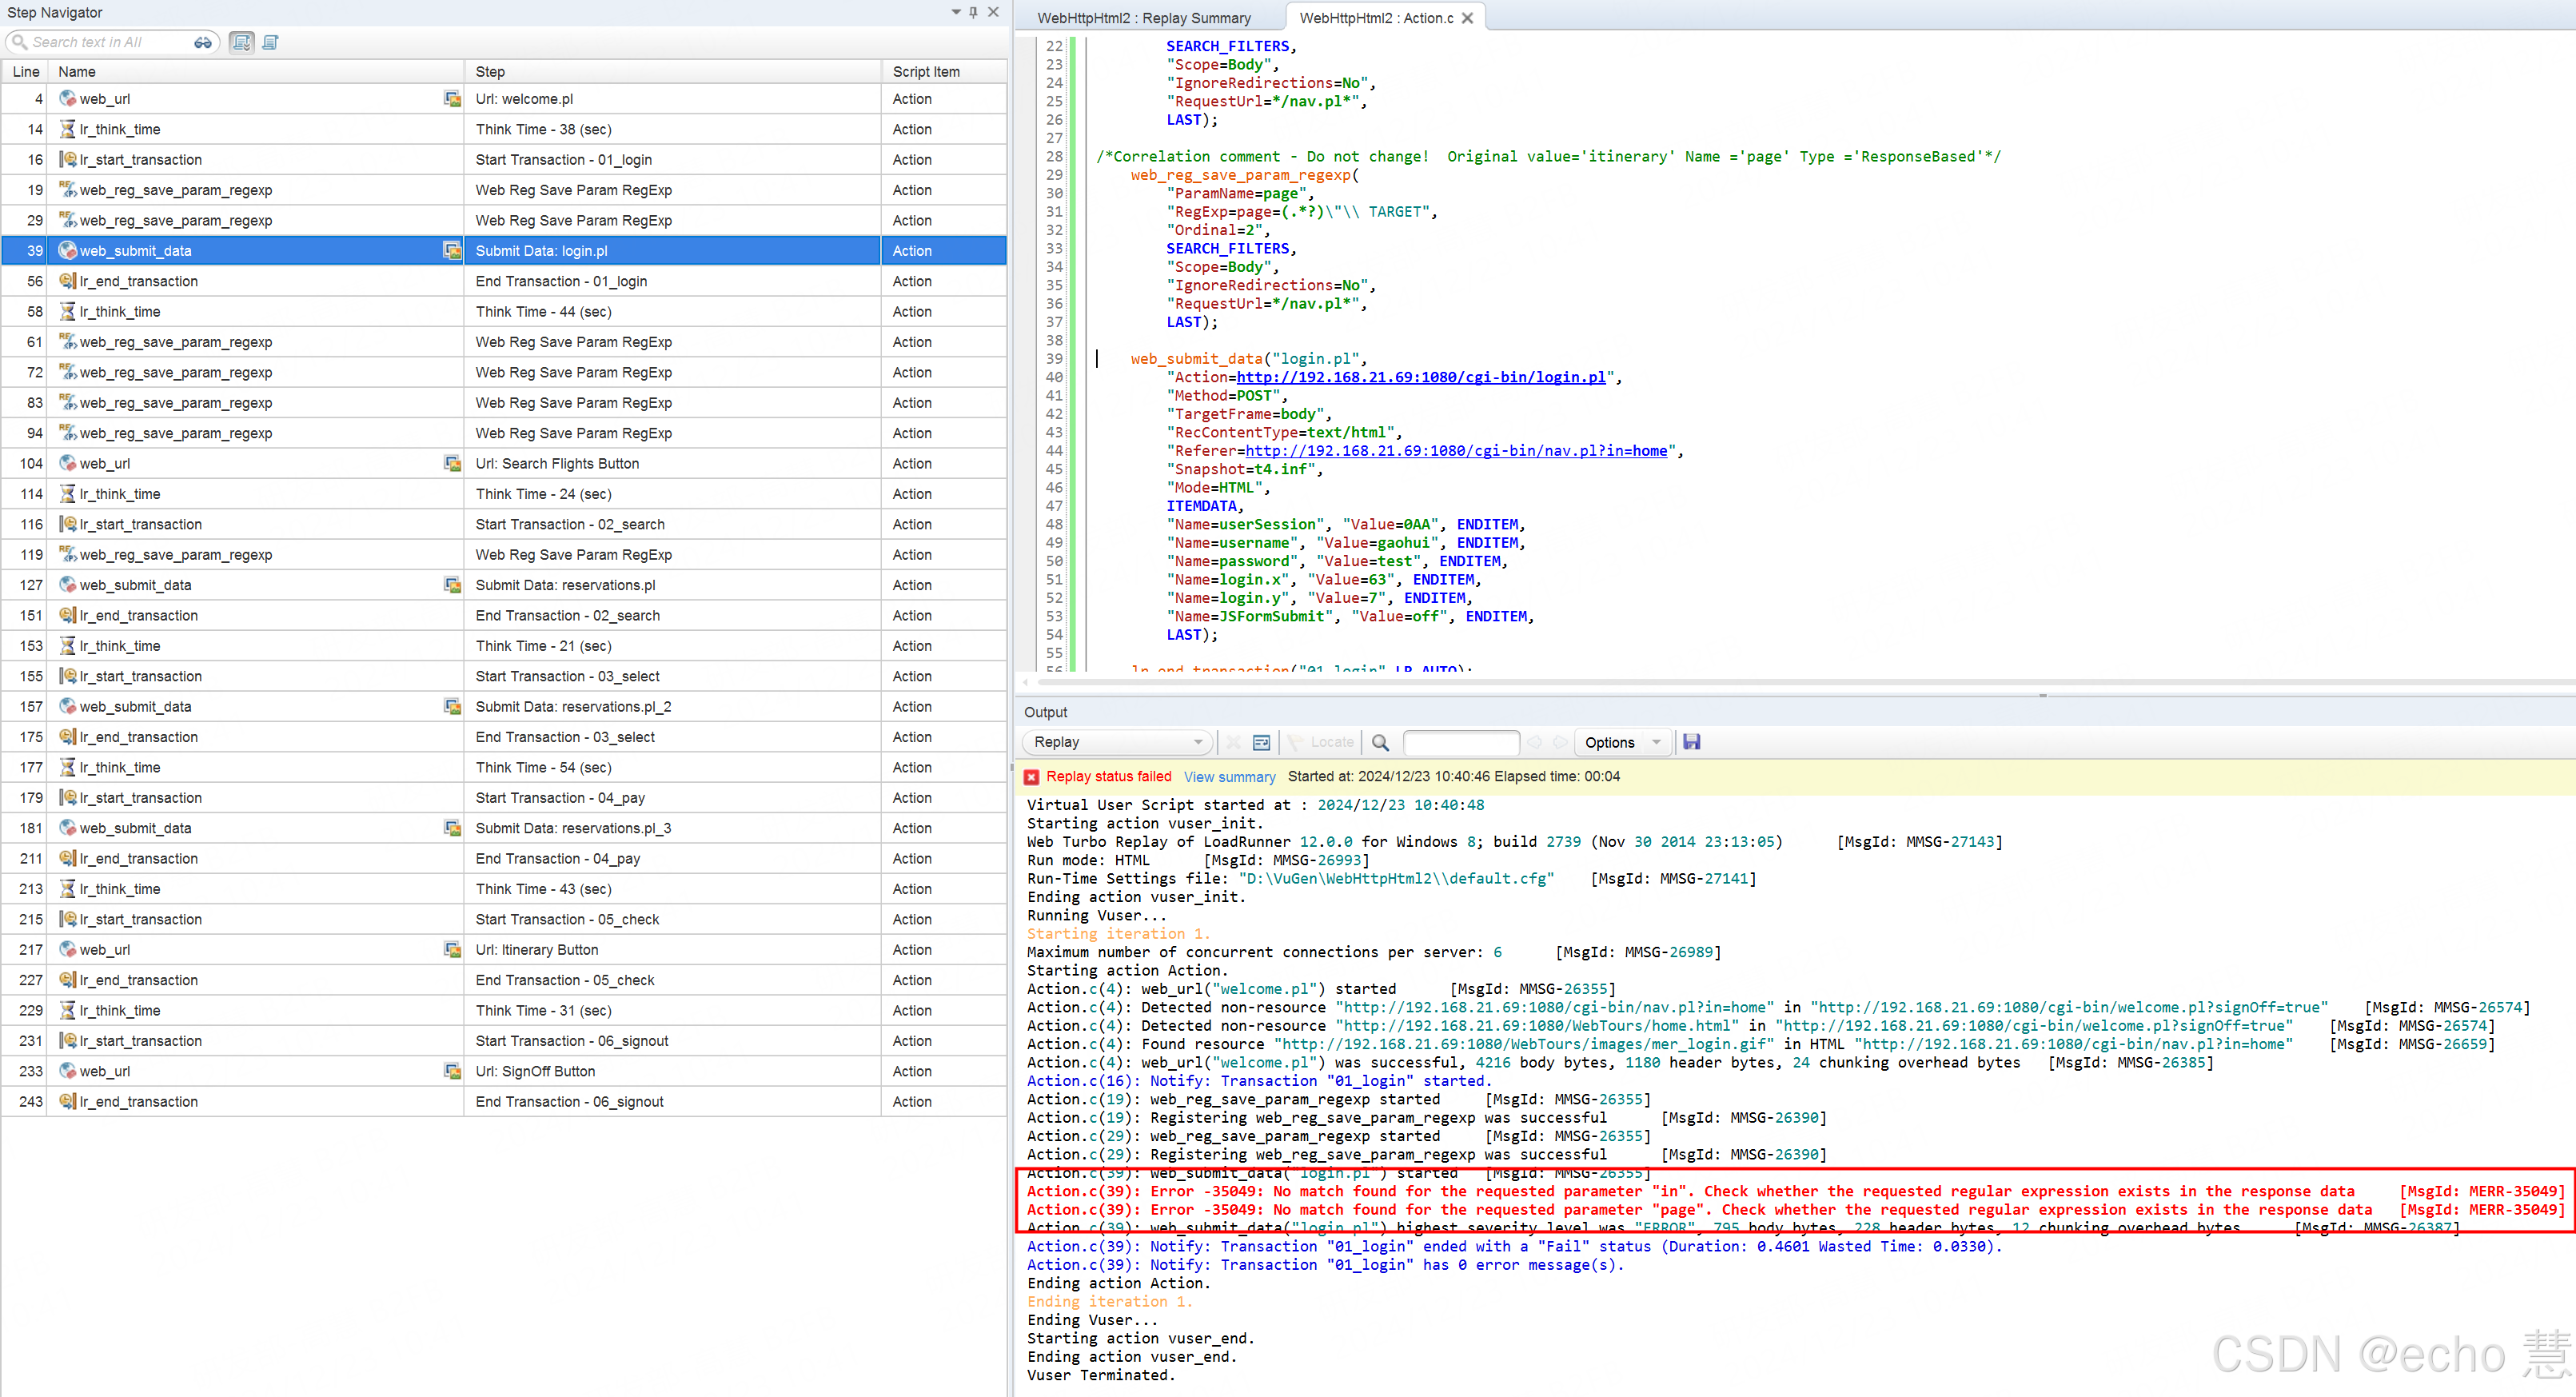This screenshot has height=1397, width=2576.
Task: Expand the Options dropdown arrow in Output
Action: (1656, 742)
